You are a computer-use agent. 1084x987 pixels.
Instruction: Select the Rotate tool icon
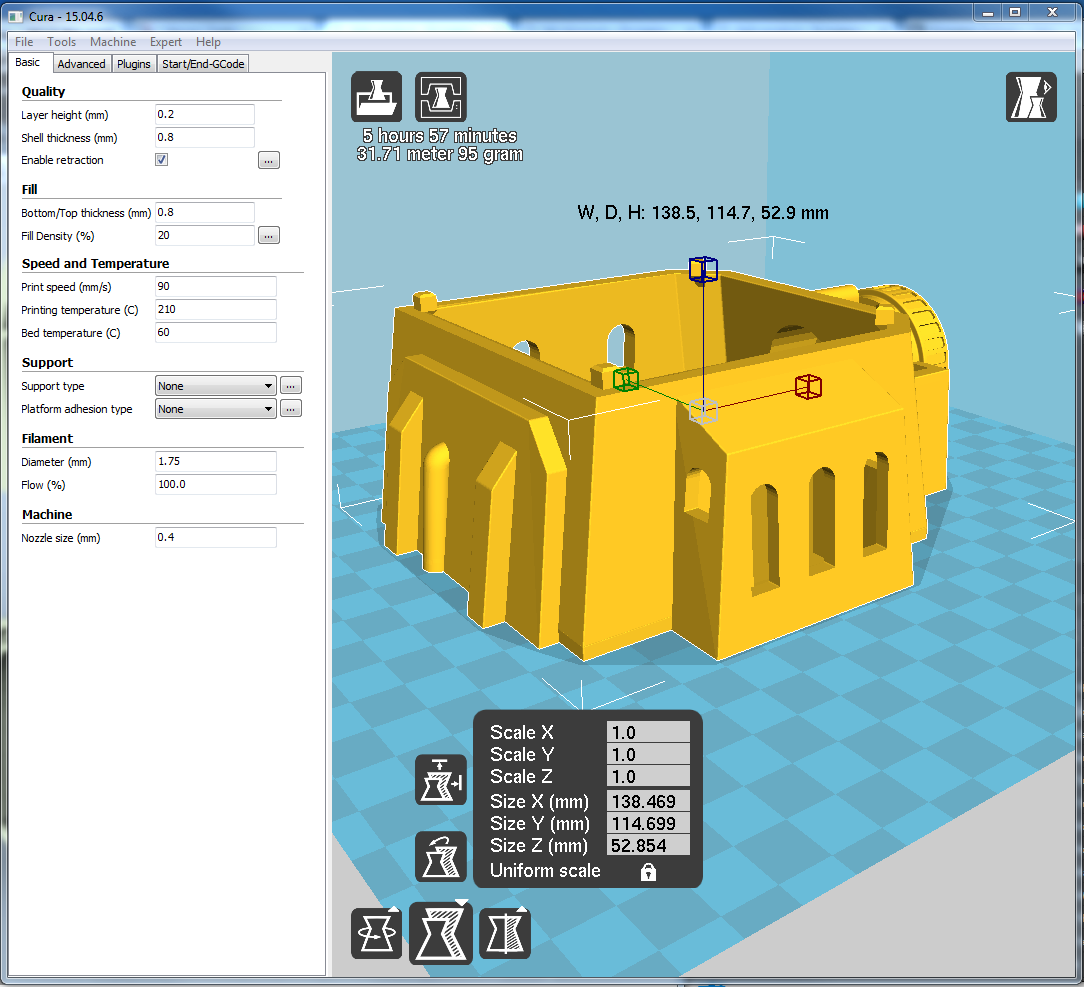[376, 933]
